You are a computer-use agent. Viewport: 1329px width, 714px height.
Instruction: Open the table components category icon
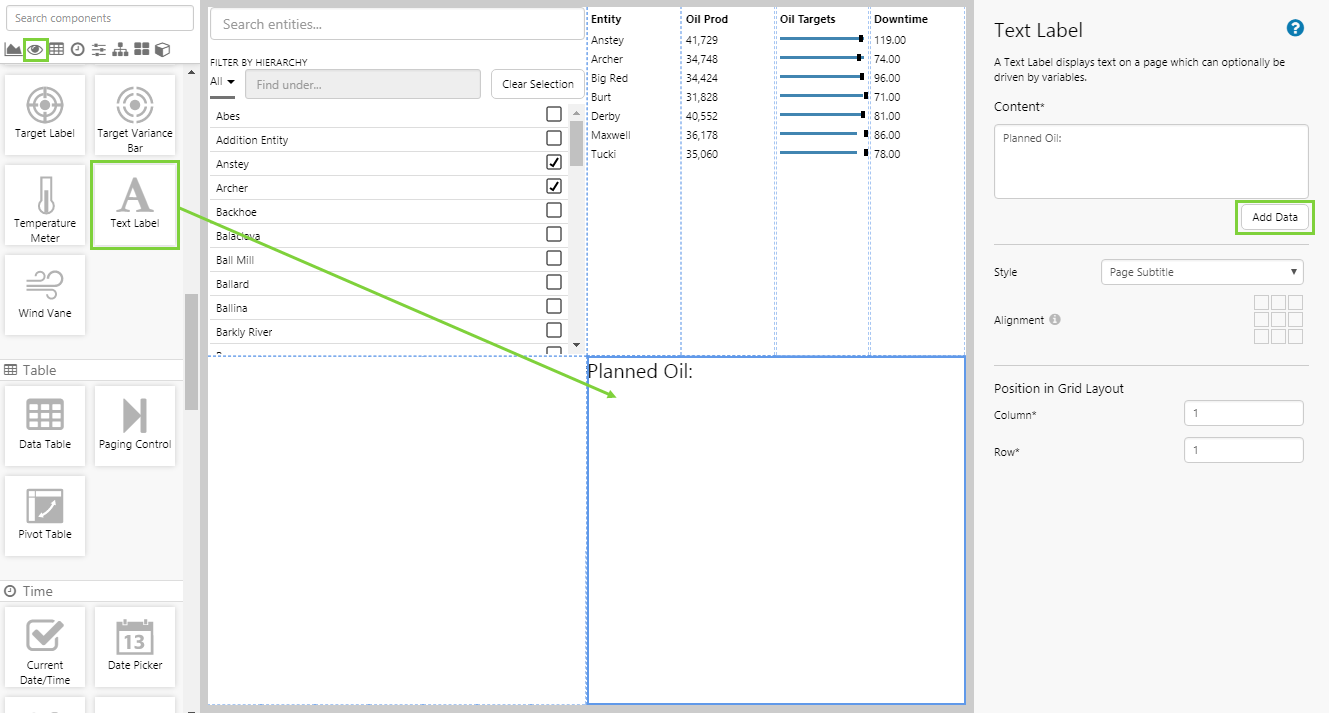pyautogui.click(x=56, y=49)
